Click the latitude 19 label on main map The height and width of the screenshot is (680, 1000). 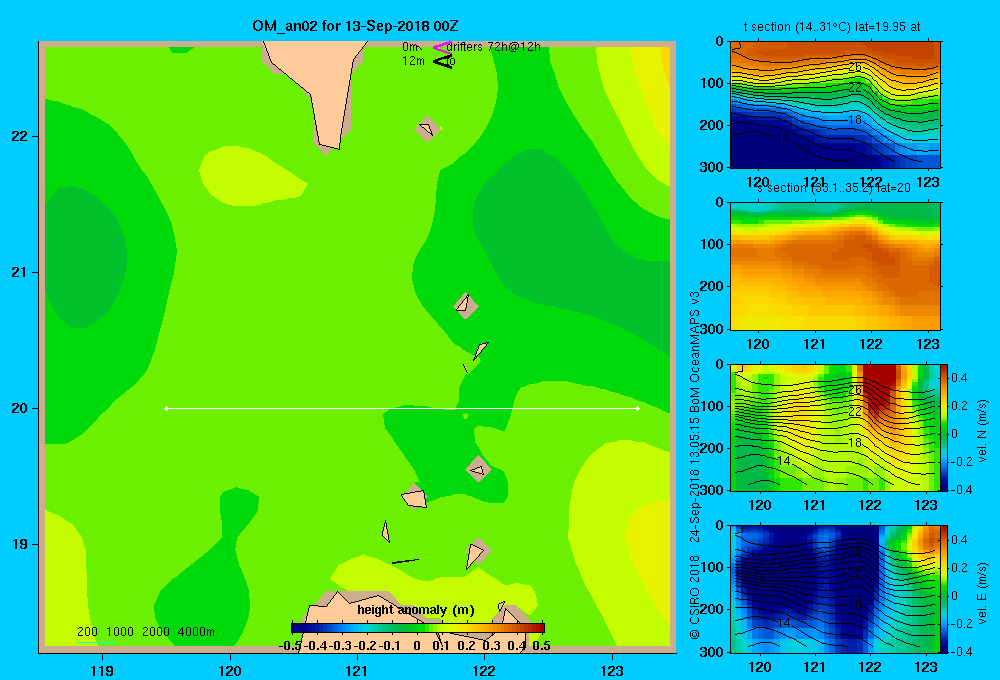[x=19, y=544]
